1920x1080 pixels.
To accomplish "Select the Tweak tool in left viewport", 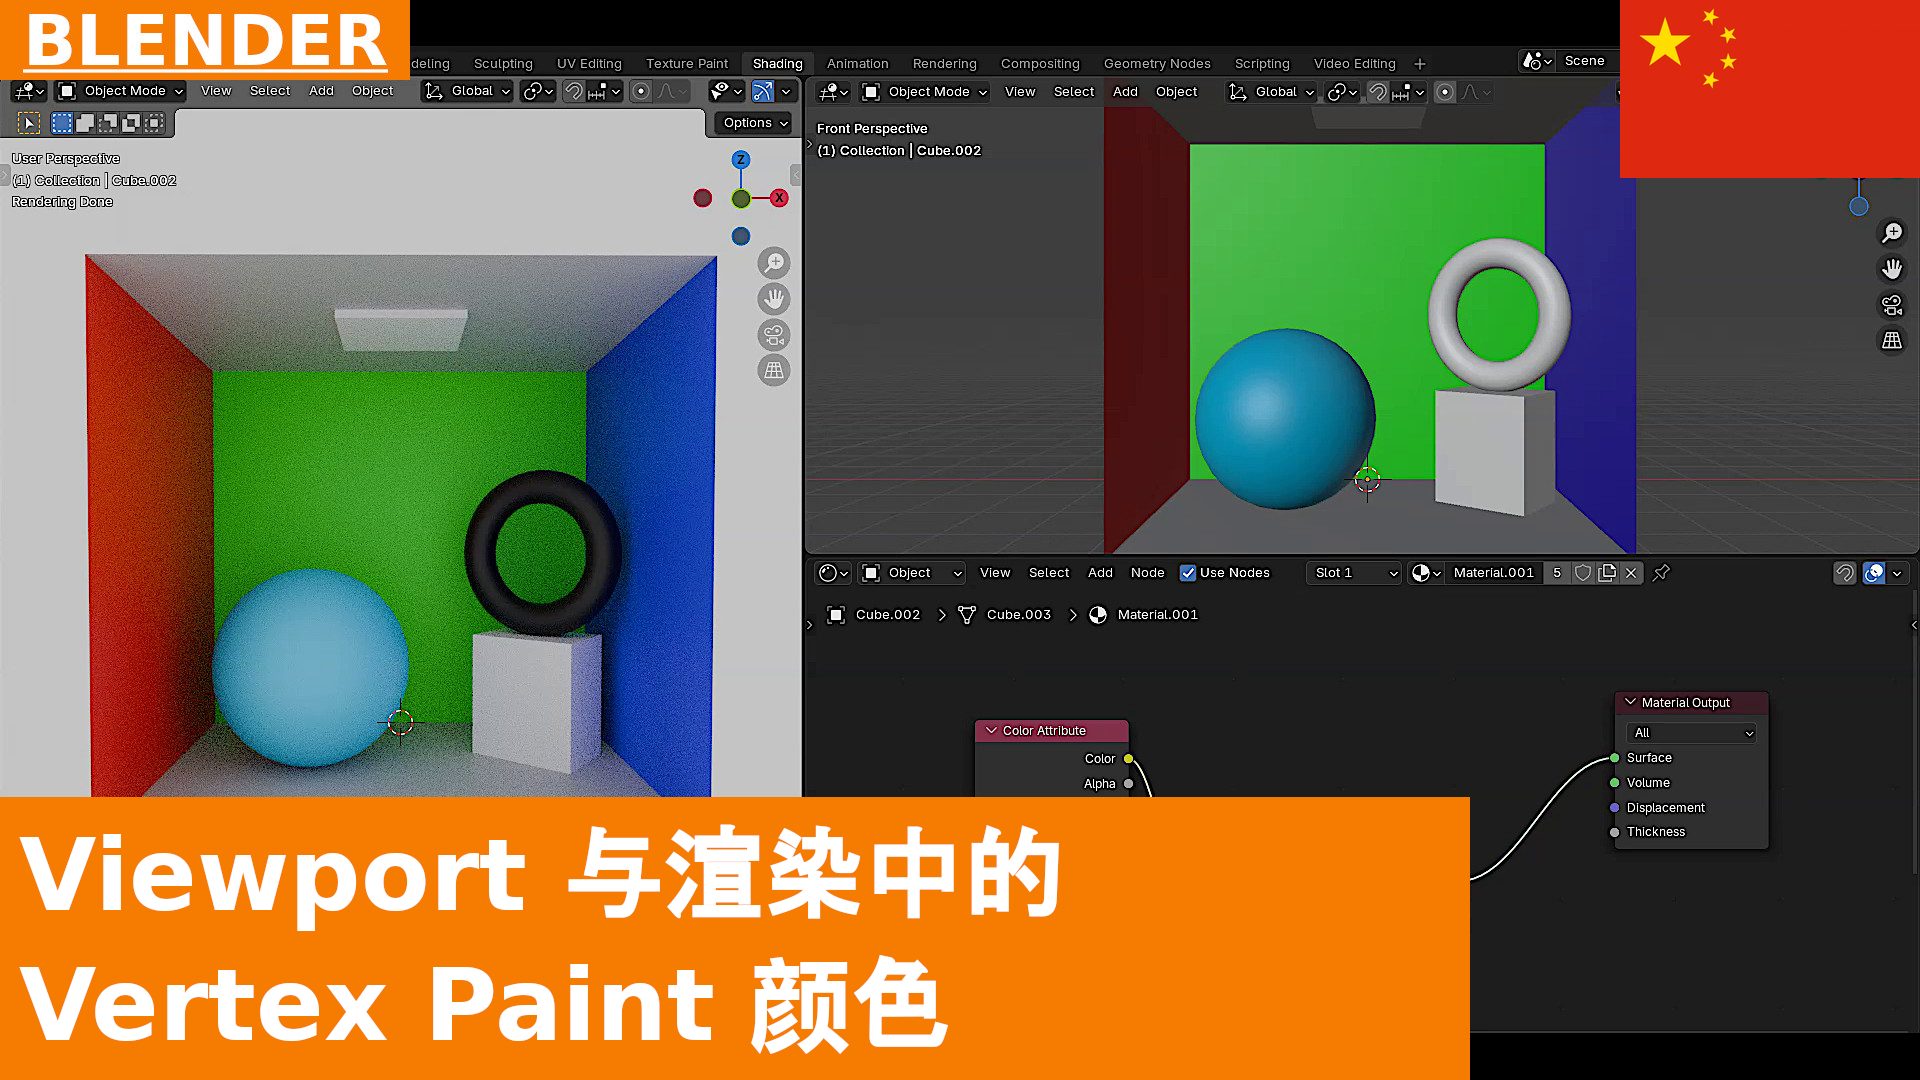I will (29, 123).
